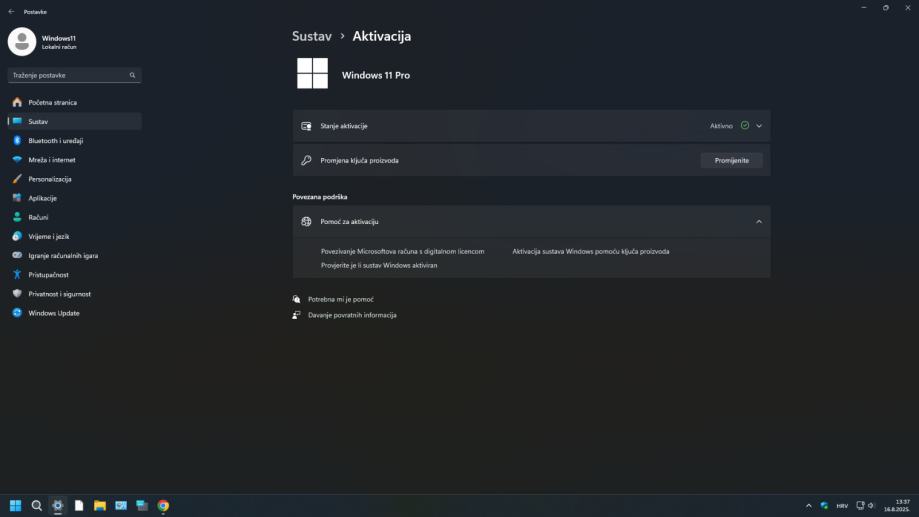919x517 pixels.
Task: Open Aktivacija sustava Windows pomoću ključa proizvoda
Action: (x=591, y=251)
